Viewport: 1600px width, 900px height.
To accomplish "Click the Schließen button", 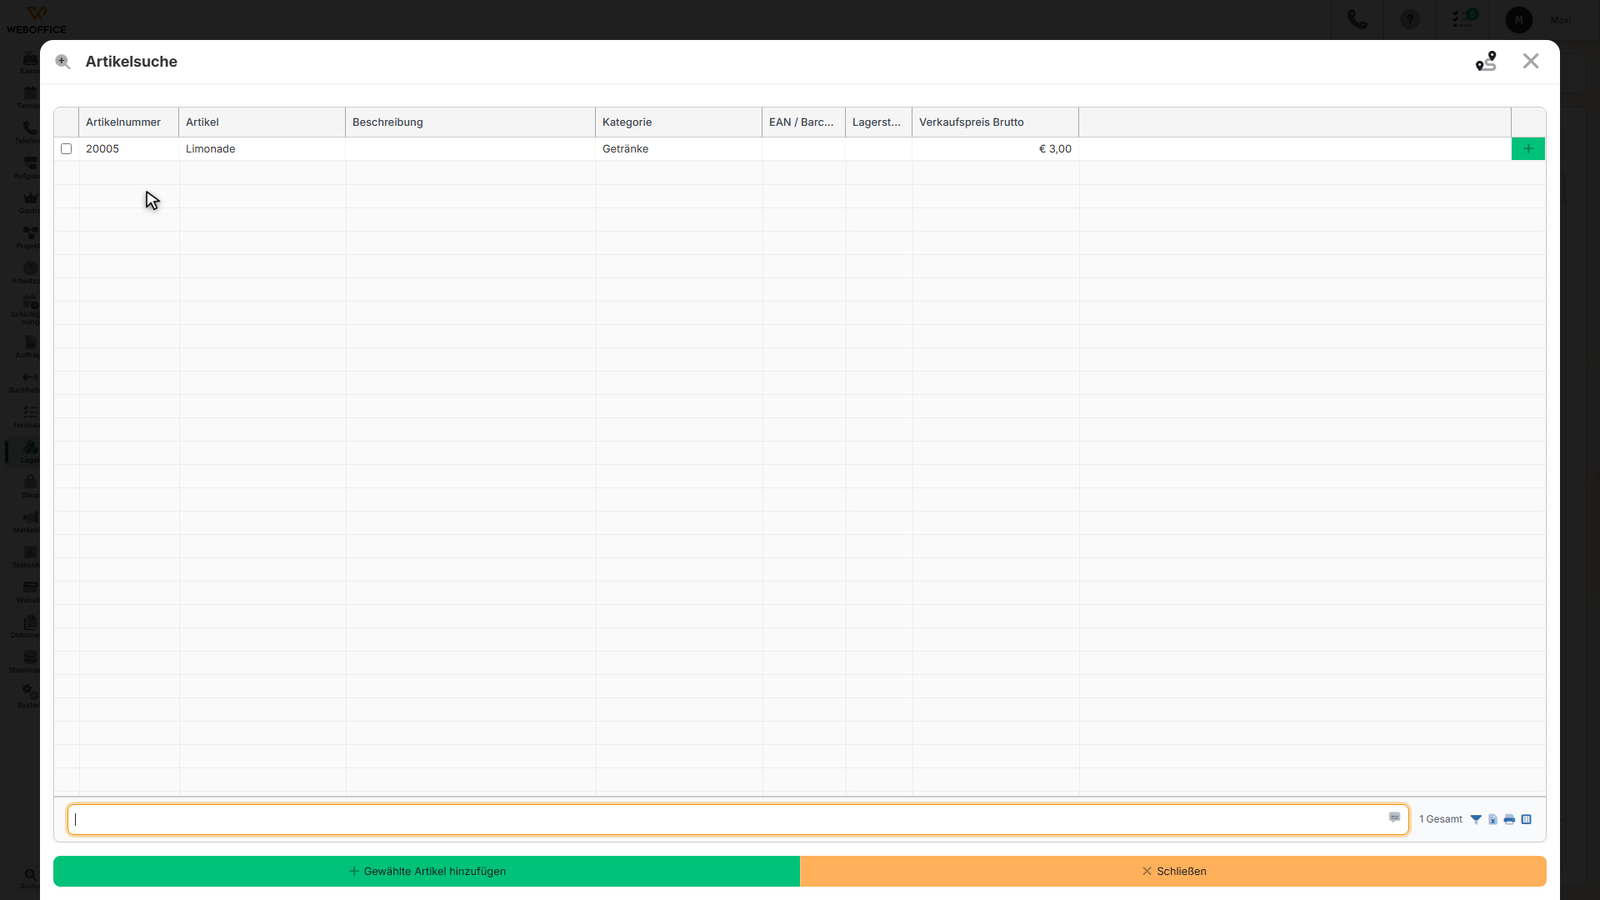I will tap(1173, 871).
